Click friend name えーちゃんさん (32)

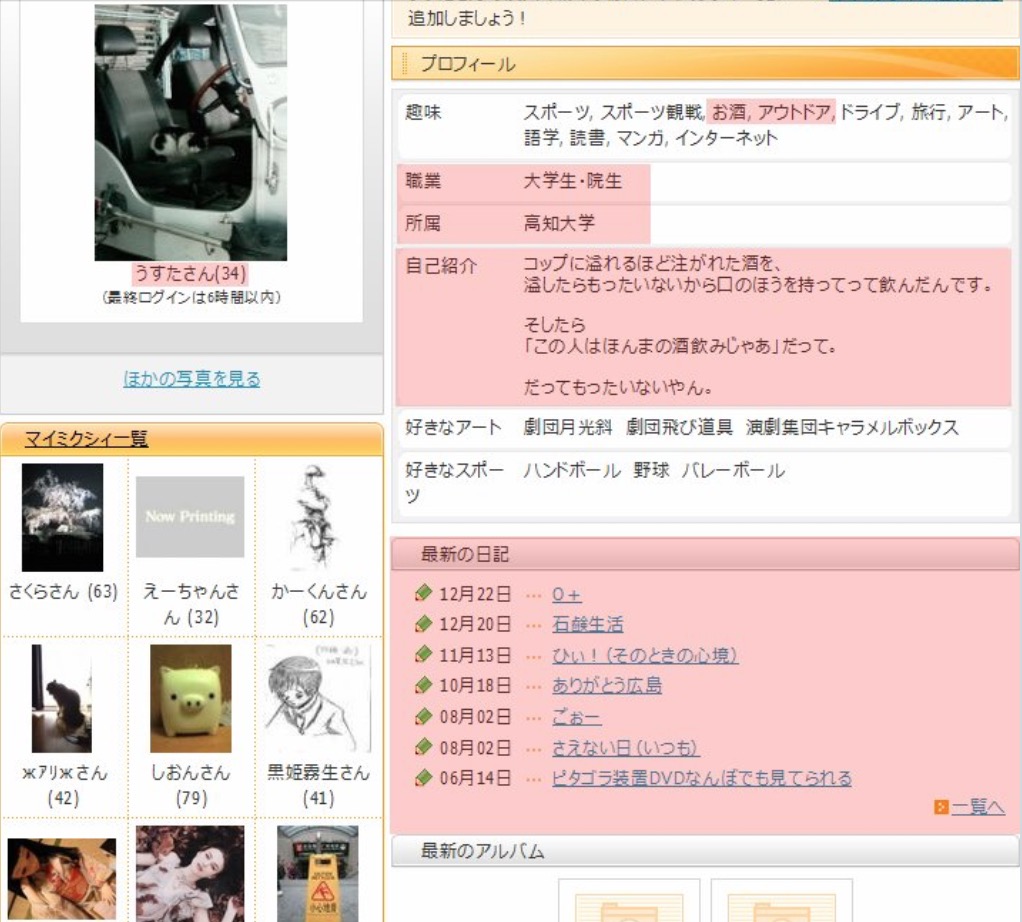191,604
